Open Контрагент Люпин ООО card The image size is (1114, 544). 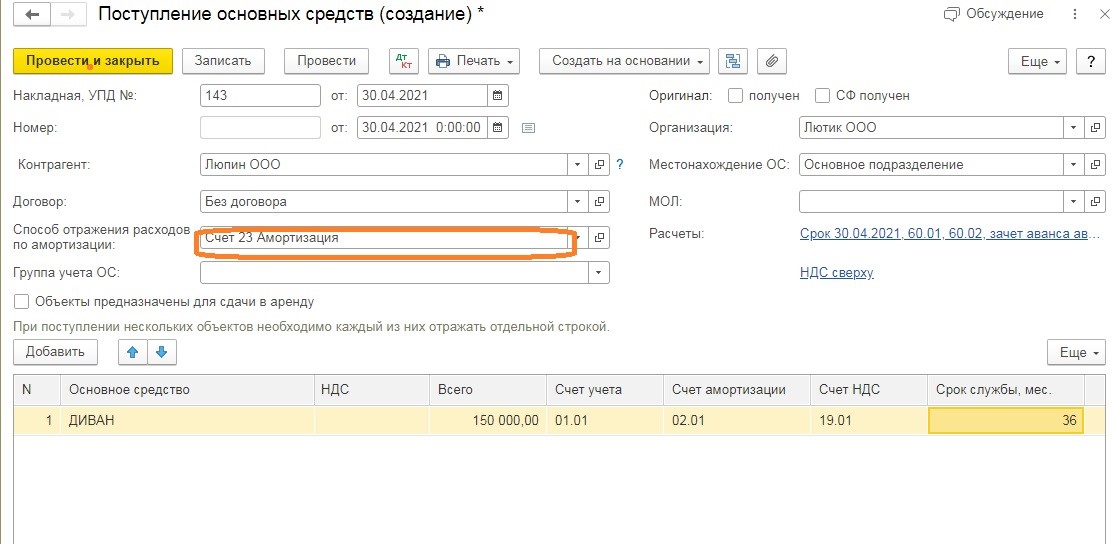[599, 165]
